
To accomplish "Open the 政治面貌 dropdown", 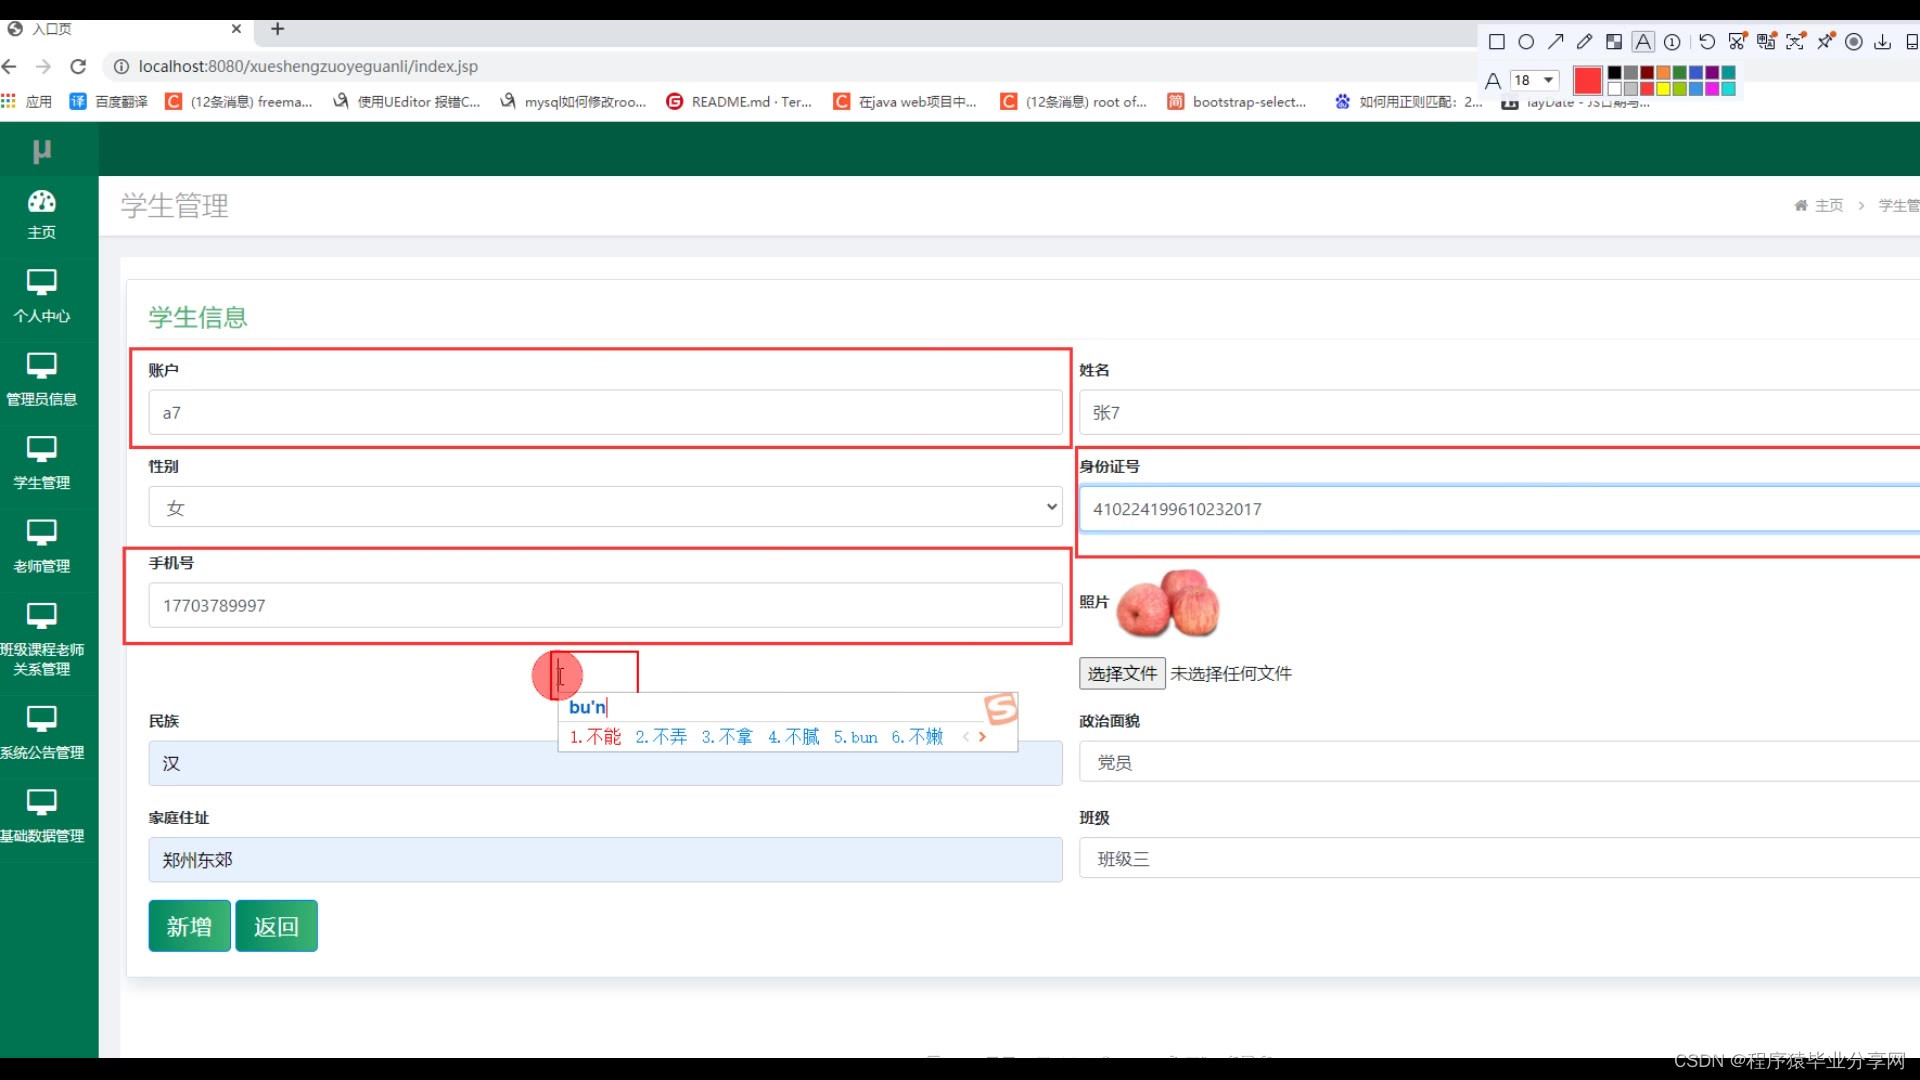I will tap(1499, 762).
